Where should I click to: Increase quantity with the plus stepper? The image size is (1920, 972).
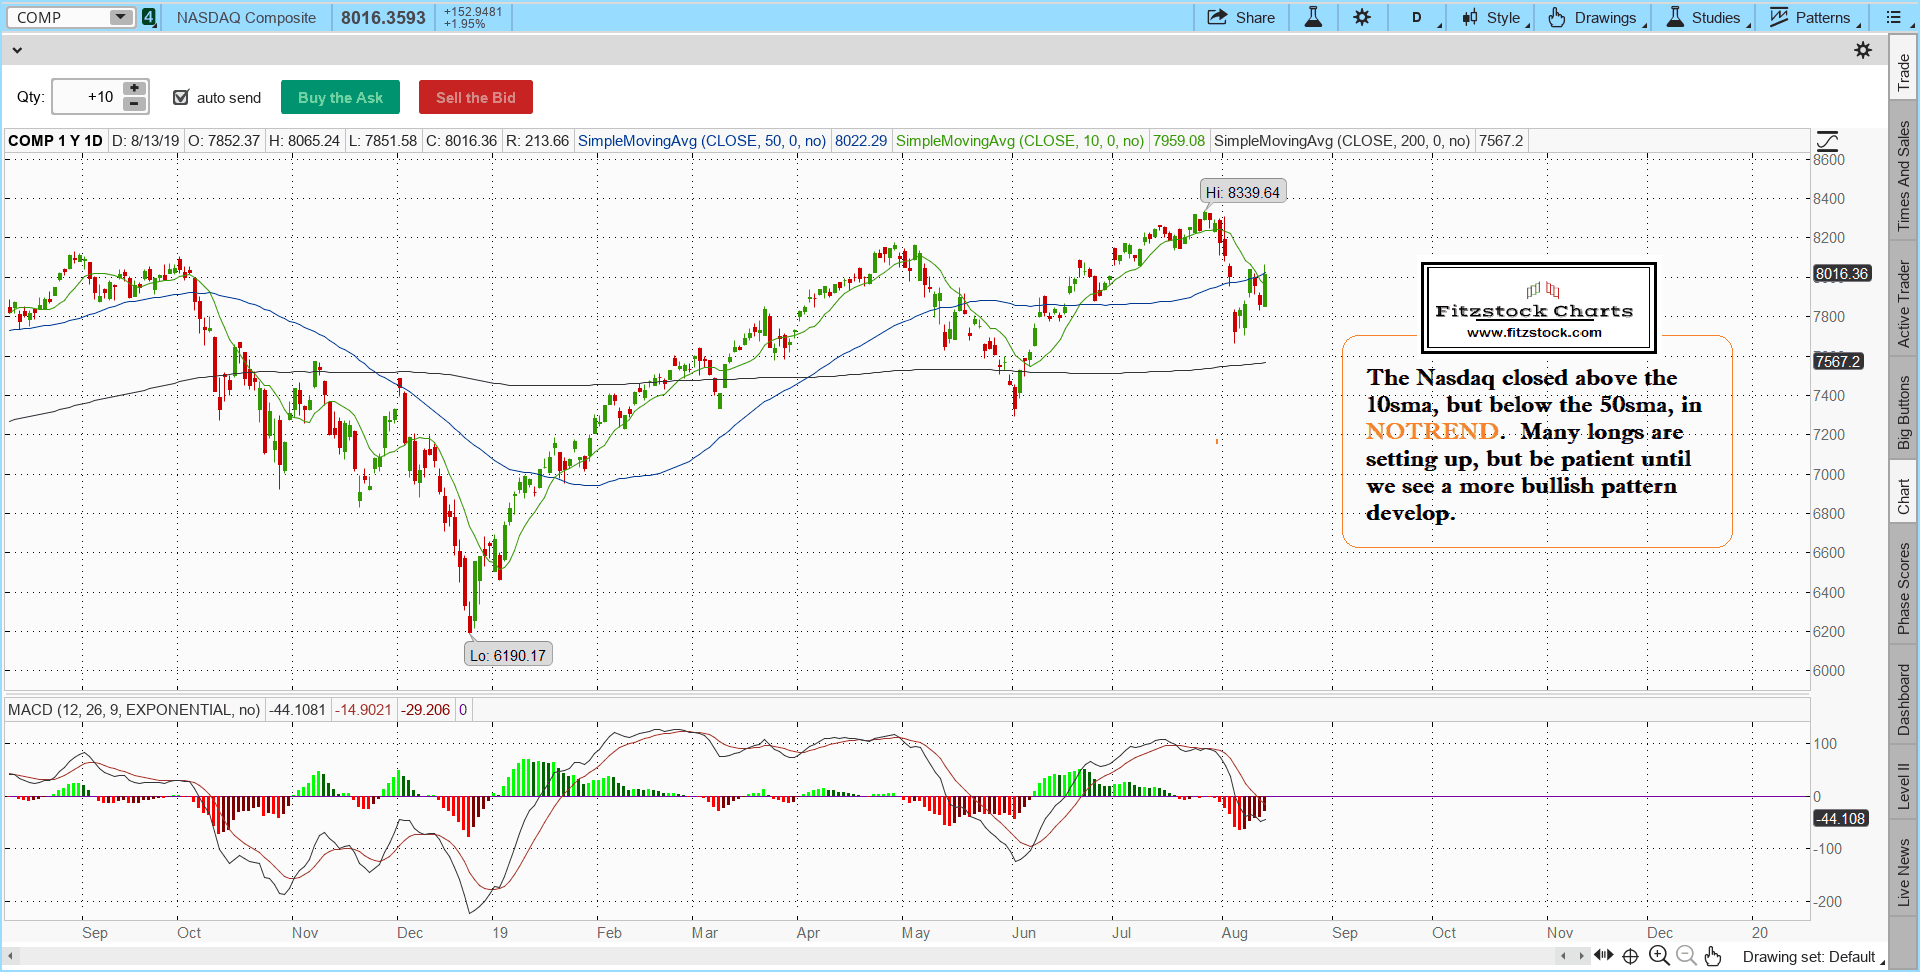point(134,89)
